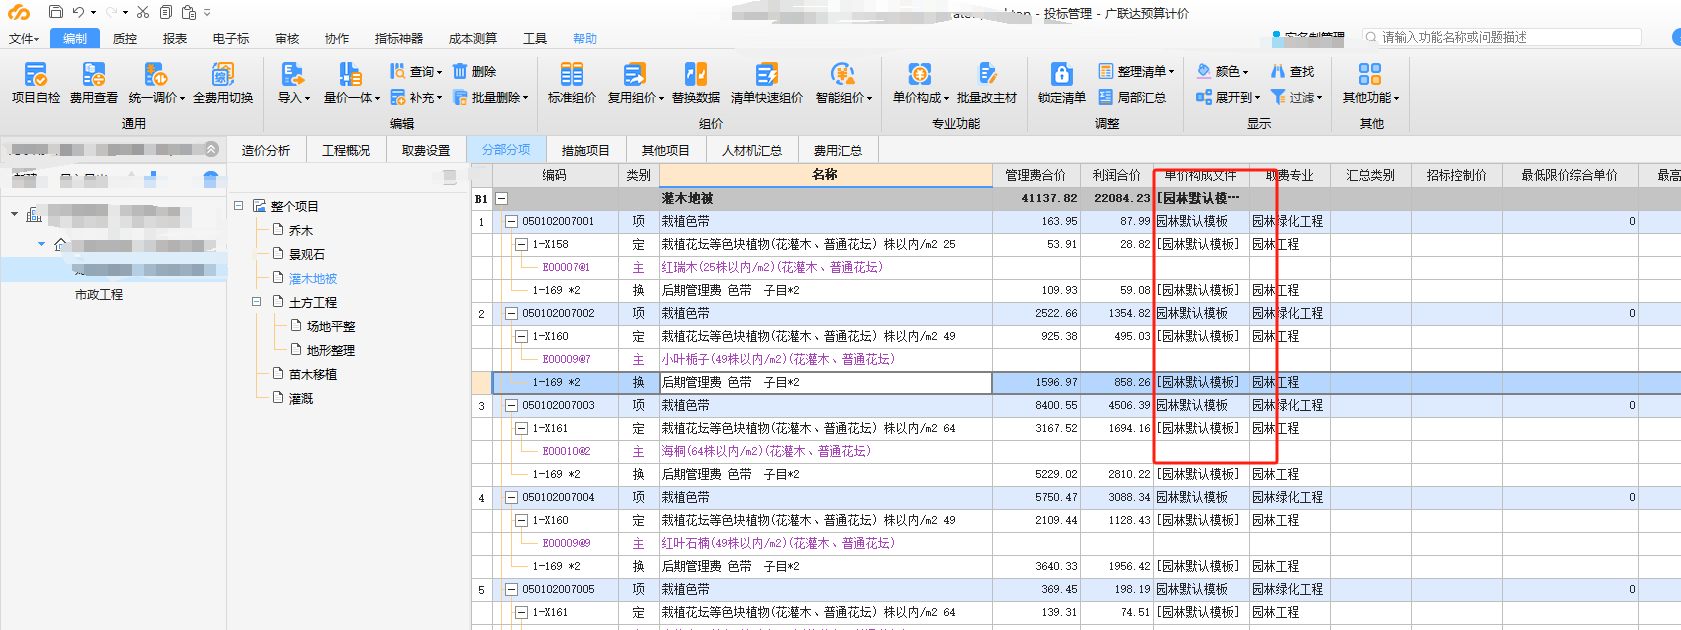Open the 帮助 menu
The height and width of the screenshot is (630, 1681).
point(585,39)
